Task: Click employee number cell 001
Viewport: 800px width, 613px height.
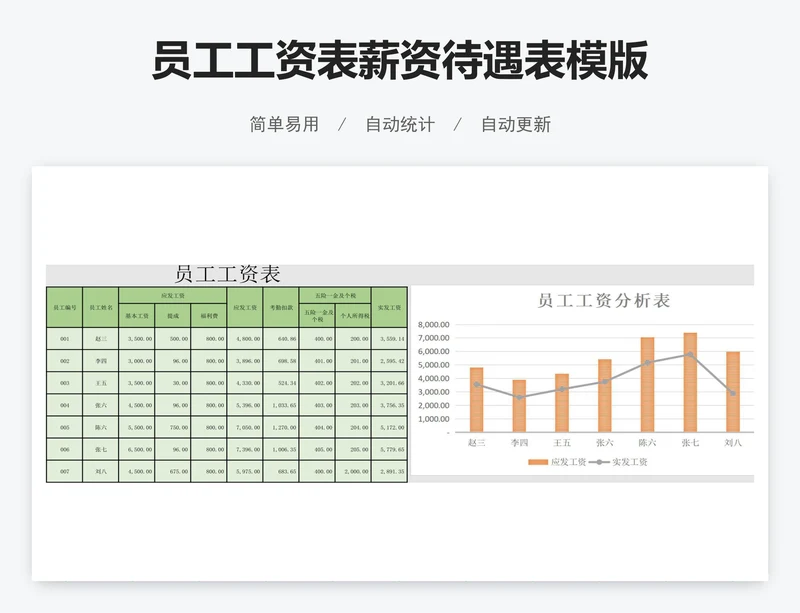Action: [x=65, y=339]
